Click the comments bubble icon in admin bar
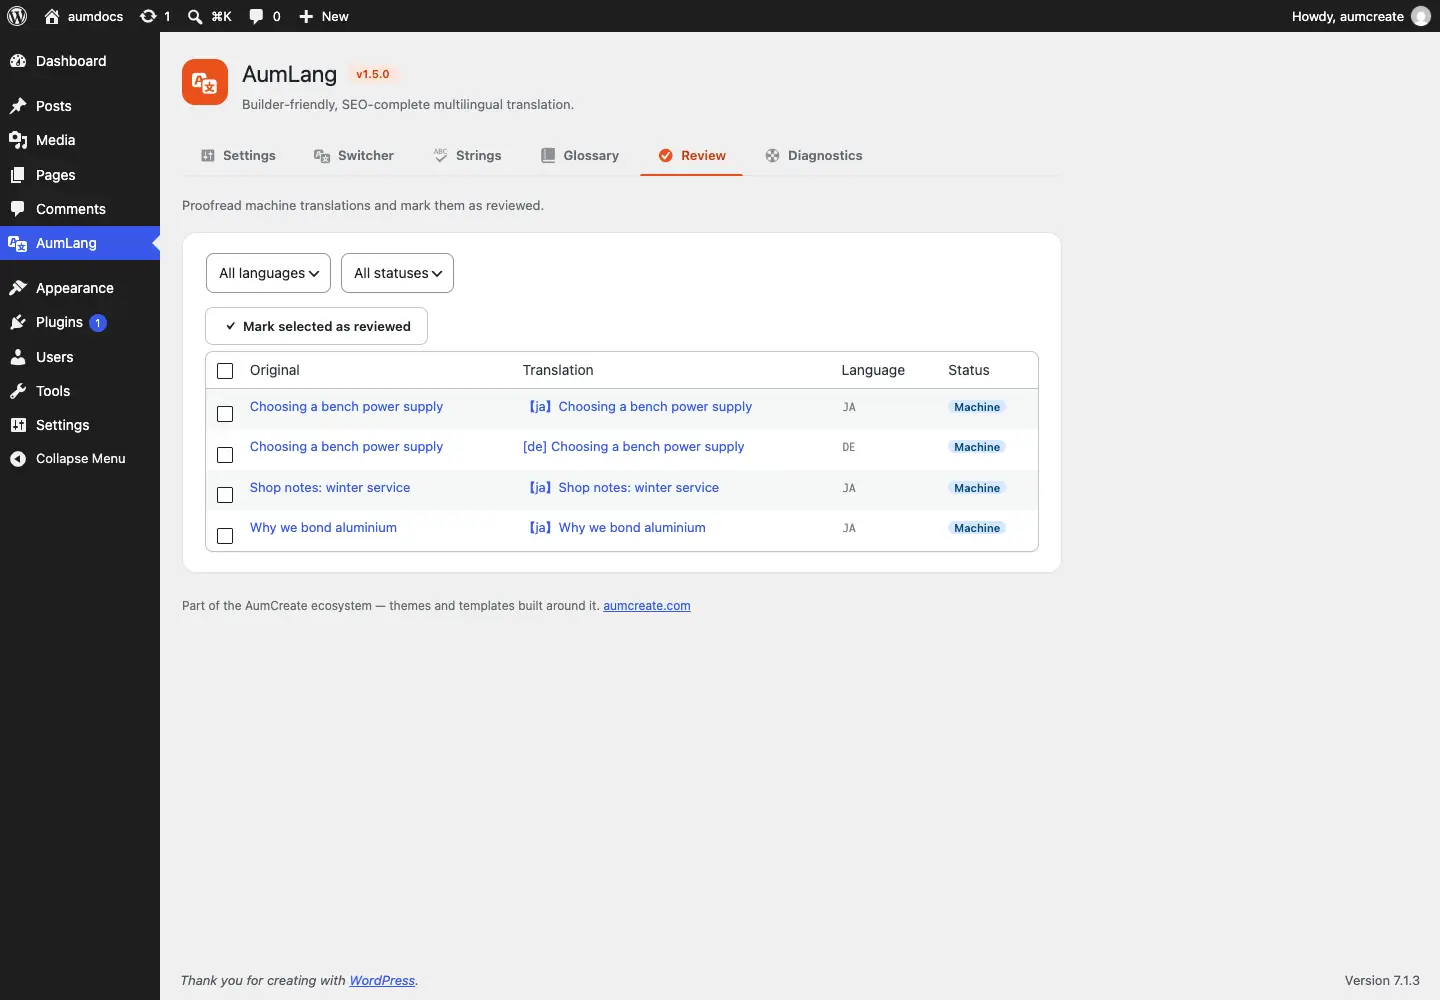Viewport: 1440px width, 1000px height. point(256,16)
